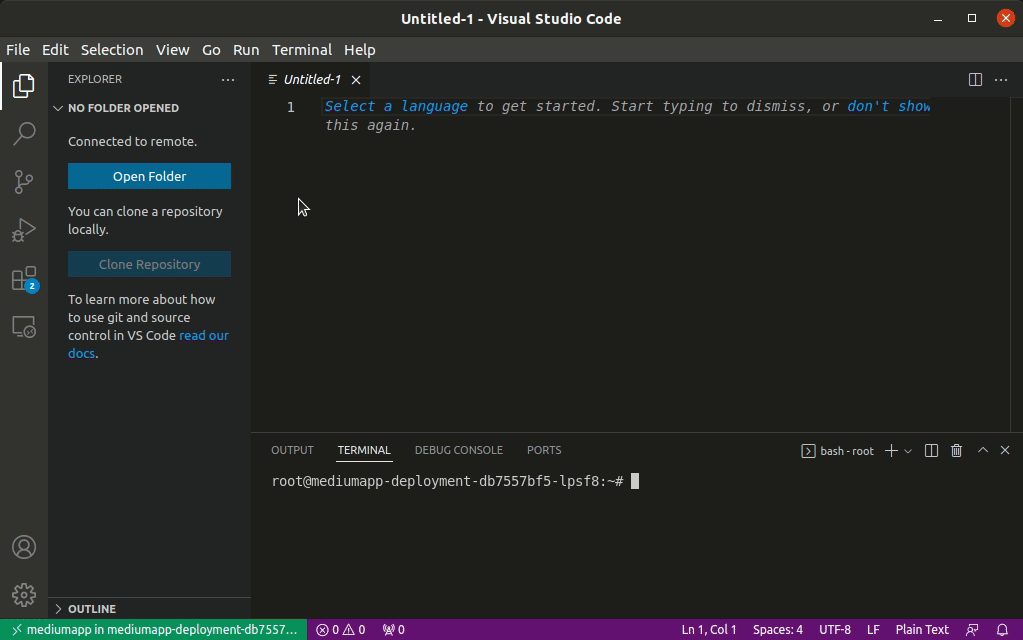Open the Remote Explorer view icon

click(23, 326)
